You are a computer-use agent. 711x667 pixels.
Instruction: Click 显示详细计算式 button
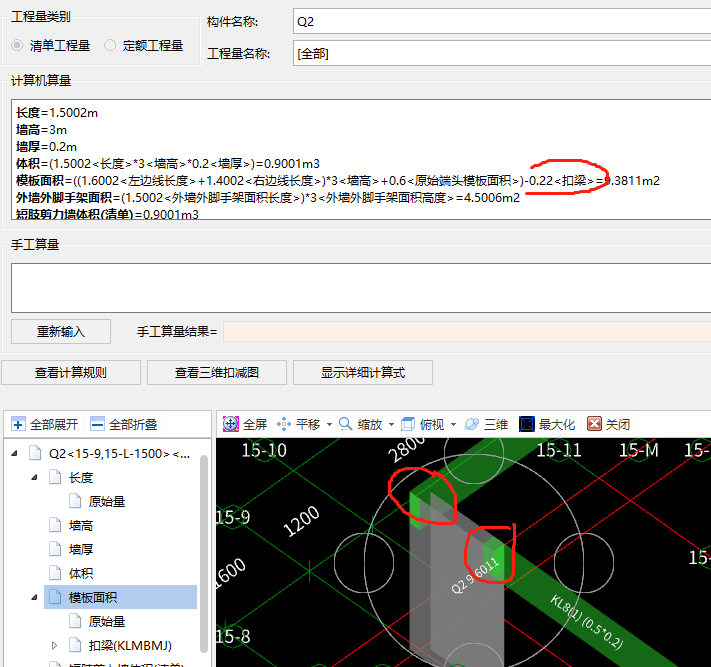363,373
